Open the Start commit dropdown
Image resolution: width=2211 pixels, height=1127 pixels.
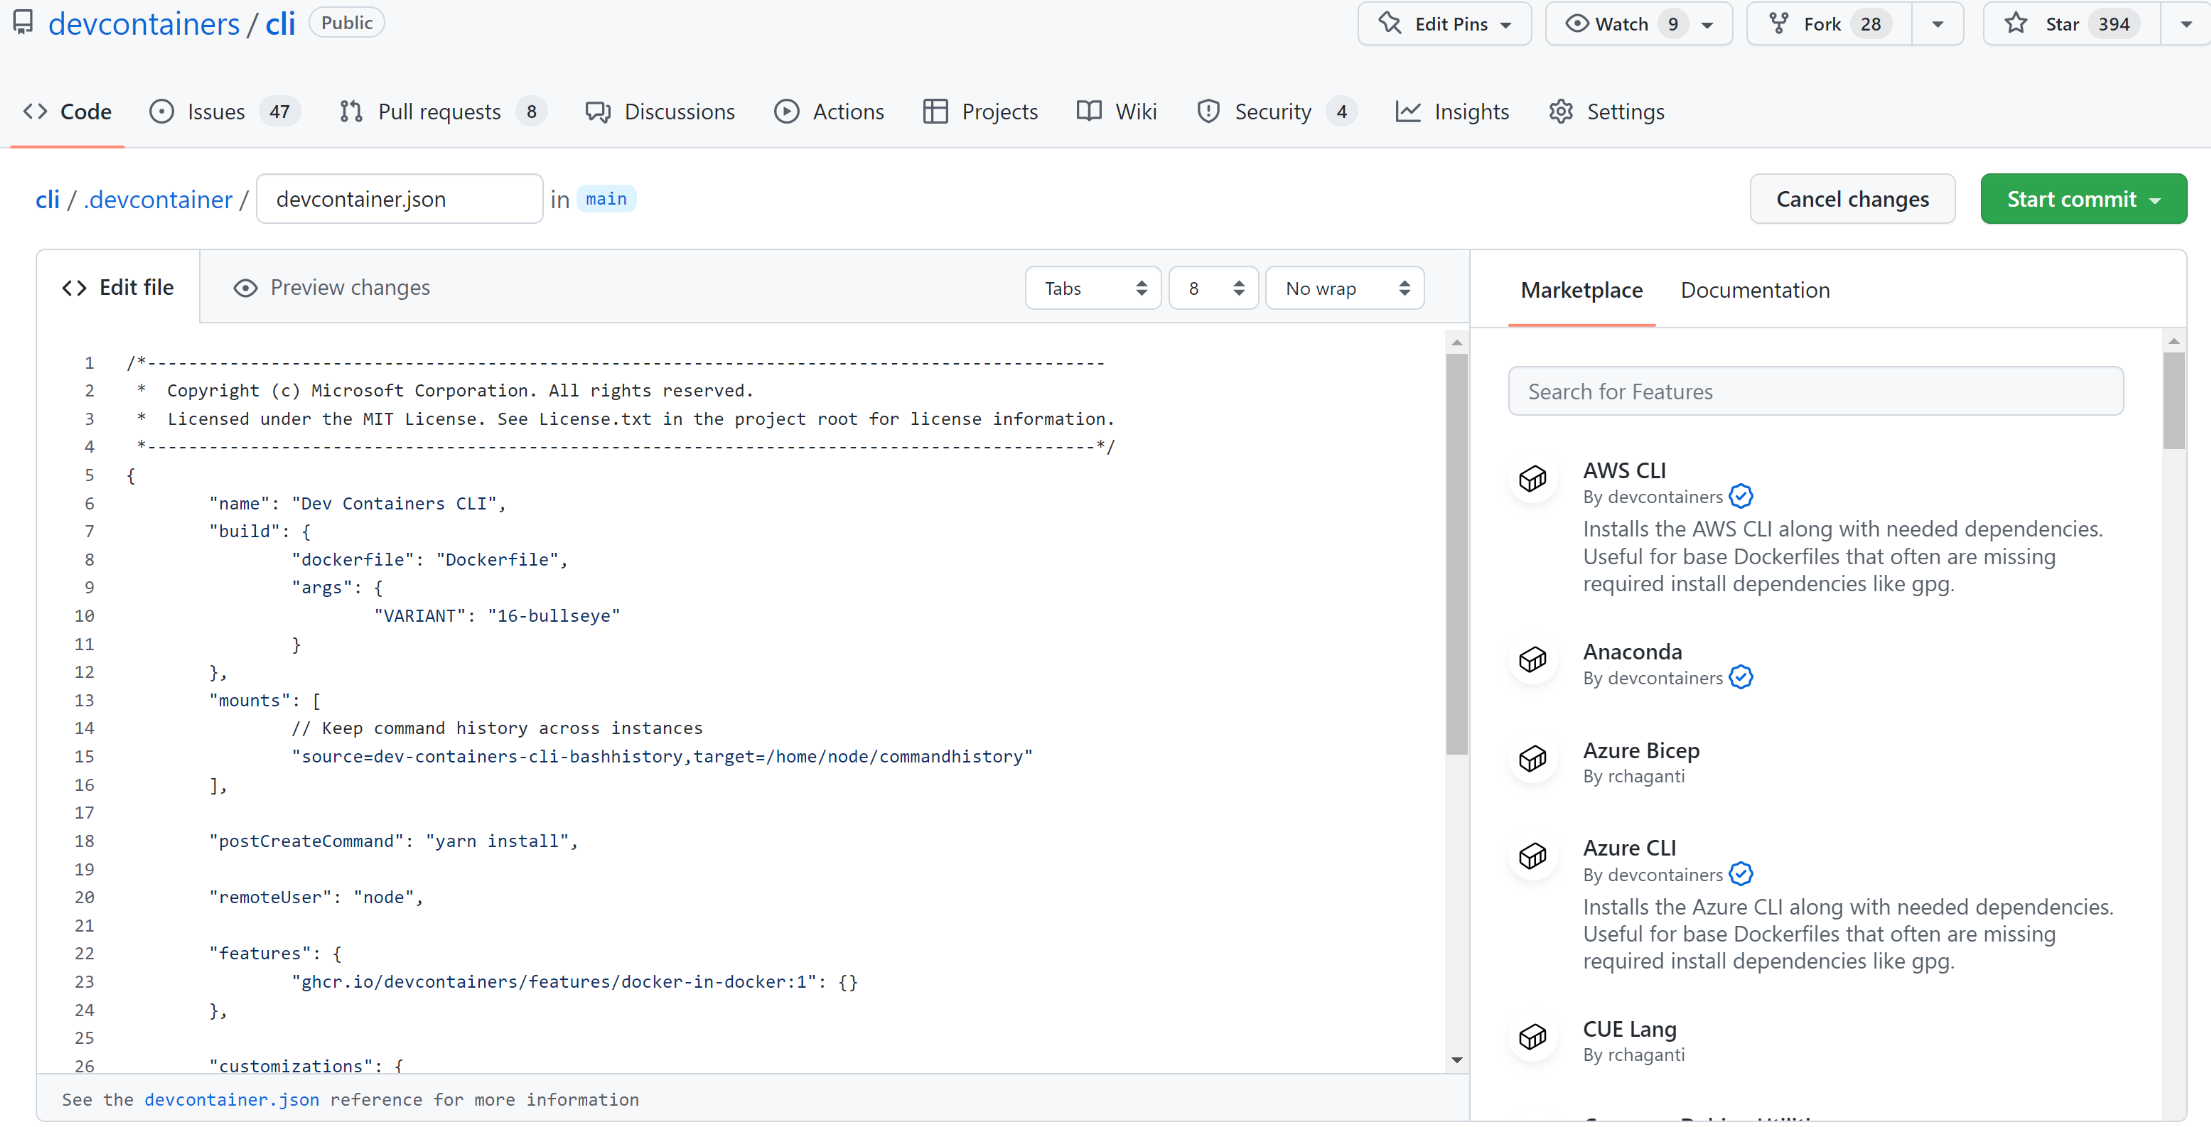click(x=2083, y=199)
